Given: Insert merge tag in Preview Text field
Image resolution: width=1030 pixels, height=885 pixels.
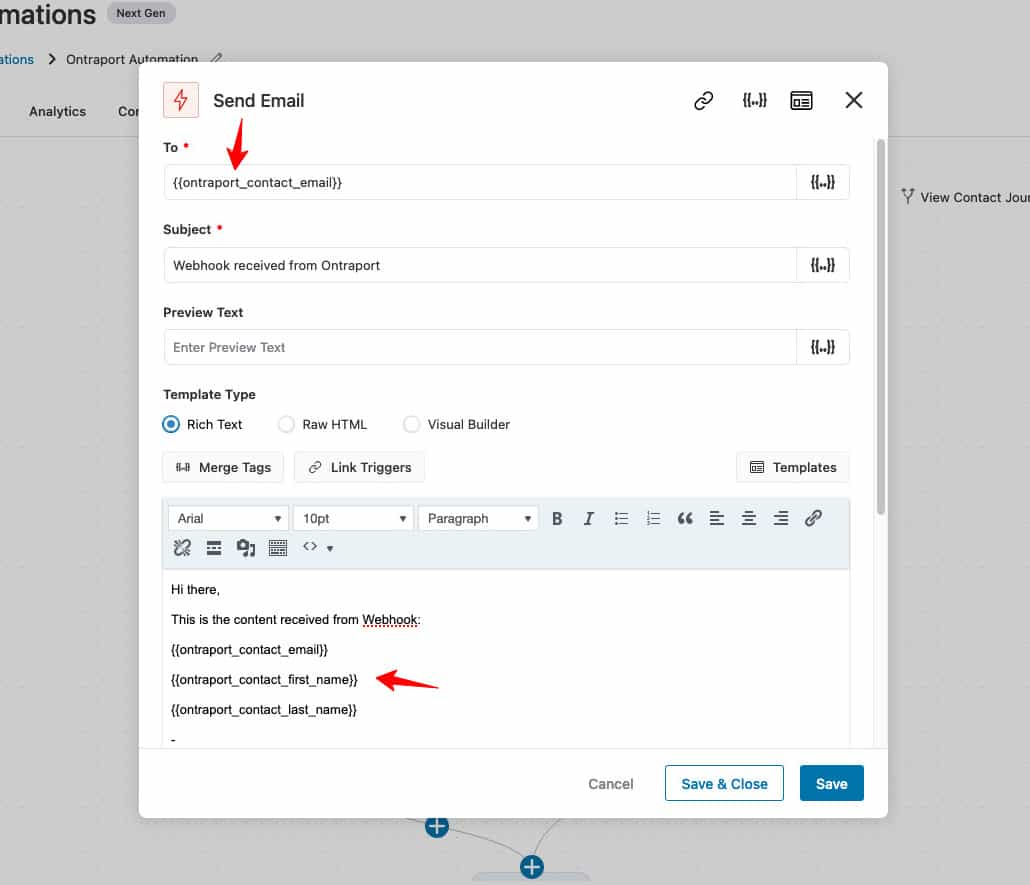Looking at the screenshot, I should pos(822,347).
